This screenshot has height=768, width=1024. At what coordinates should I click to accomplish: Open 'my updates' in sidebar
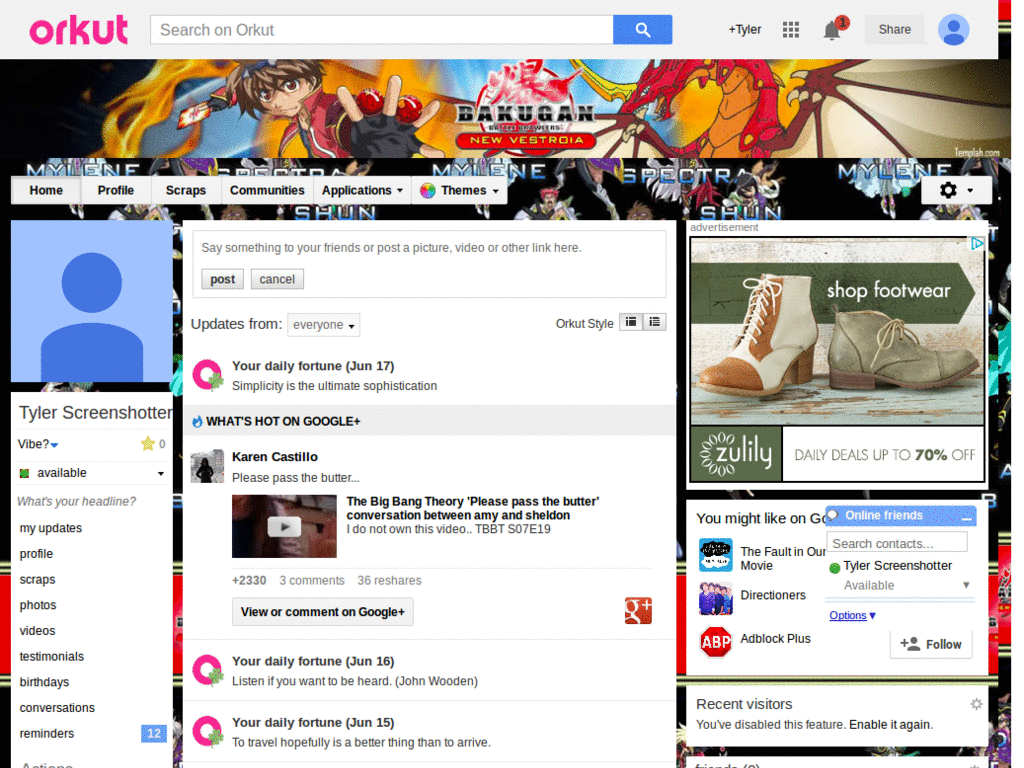click(x=51, y=528)
